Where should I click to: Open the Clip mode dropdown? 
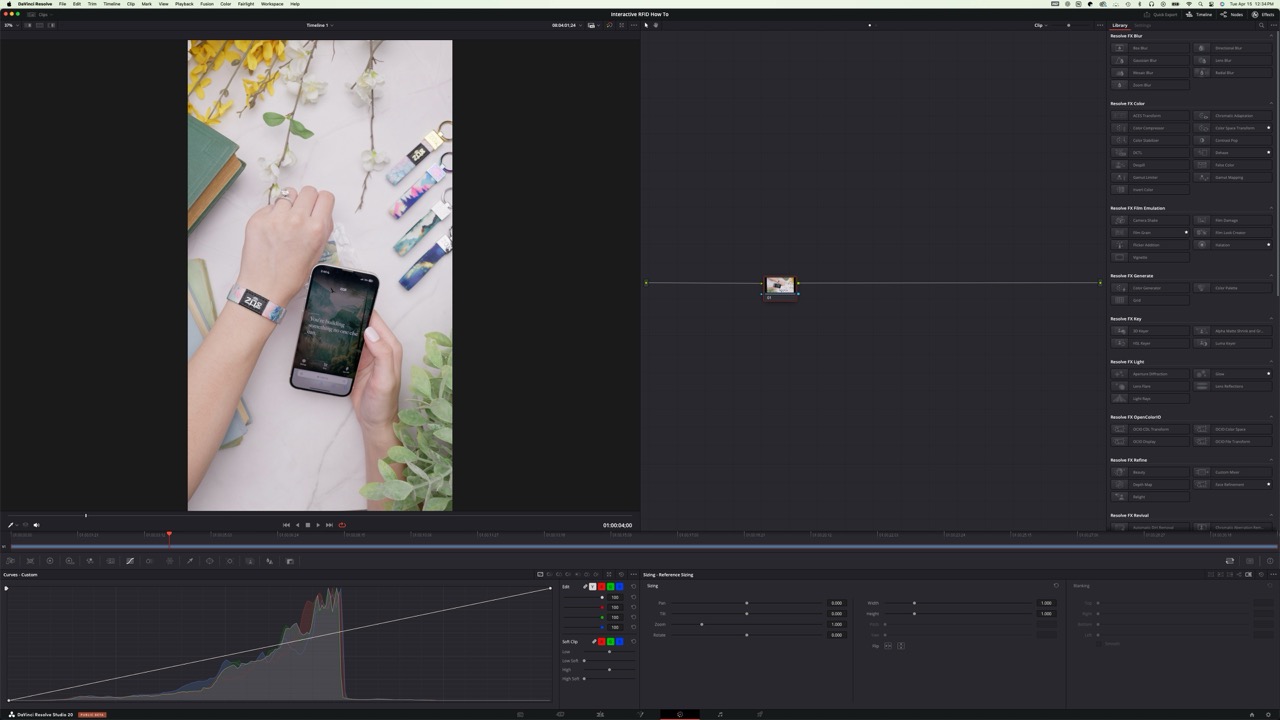(x=1040, y=25)
